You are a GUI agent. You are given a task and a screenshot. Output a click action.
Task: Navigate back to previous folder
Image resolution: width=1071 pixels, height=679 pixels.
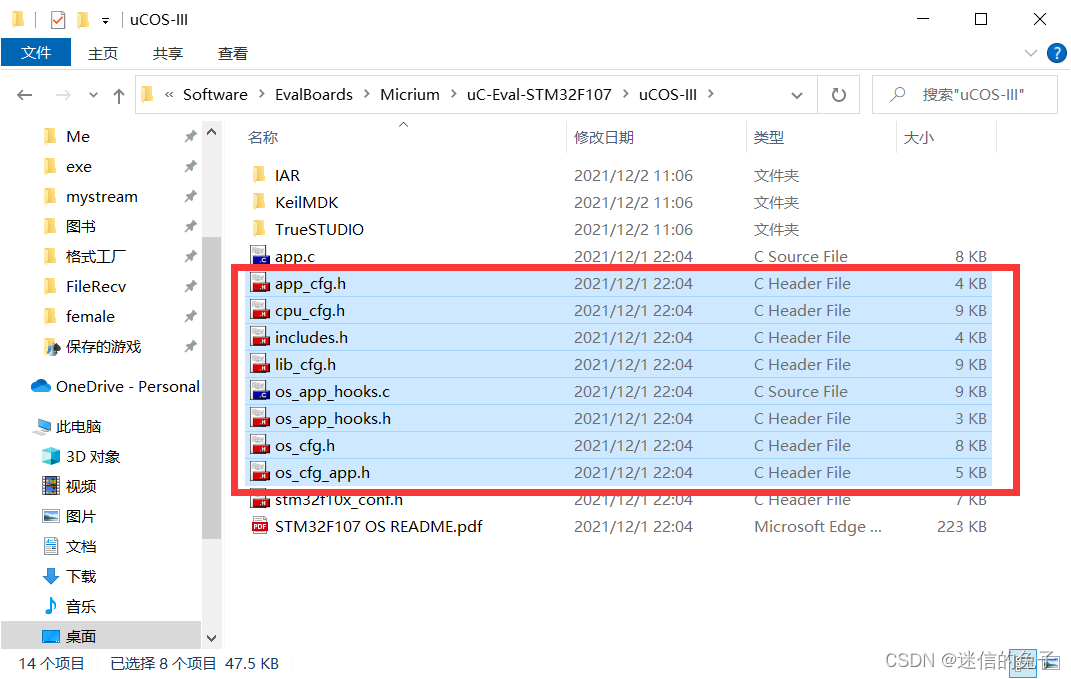coord(25,95)
